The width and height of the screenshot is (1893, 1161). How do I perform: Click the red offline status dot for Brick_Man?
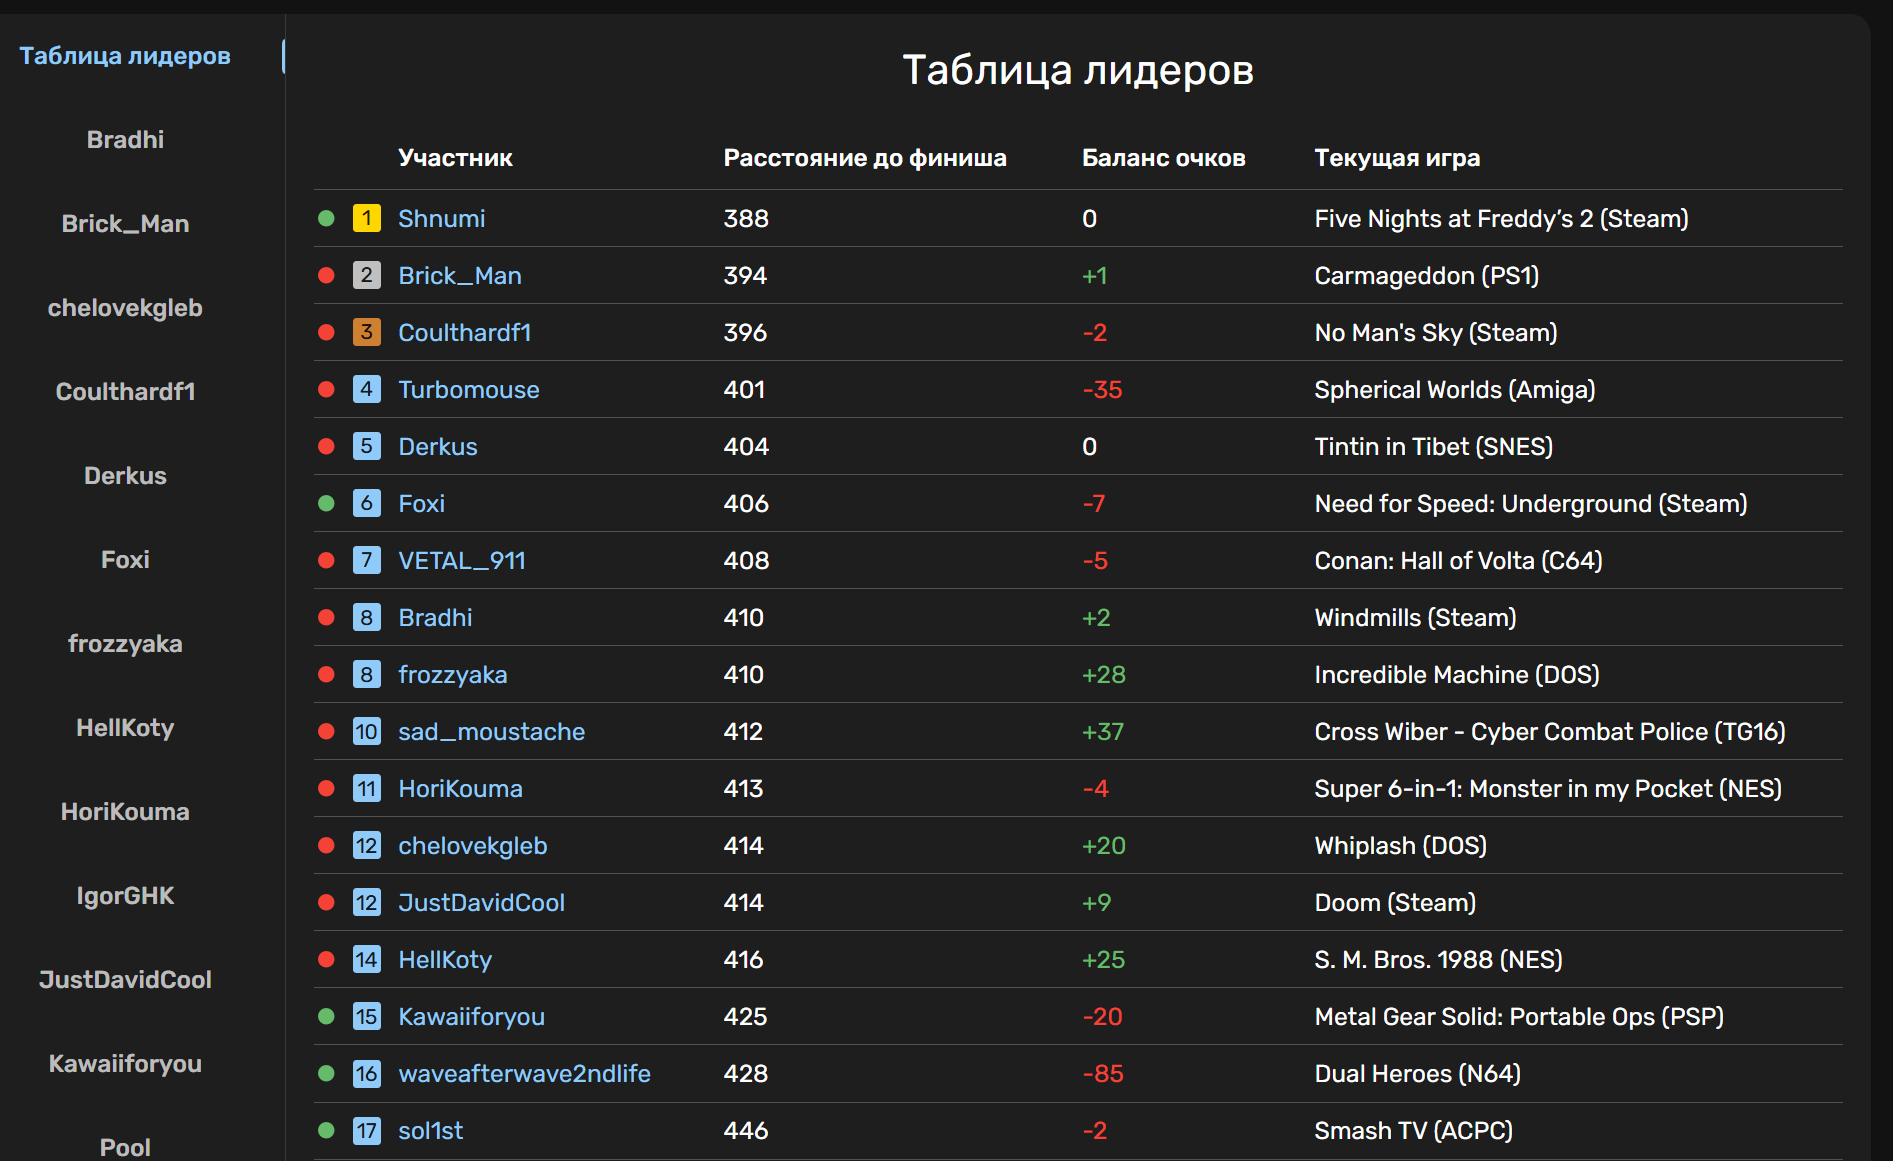click(x=326, y=275)
